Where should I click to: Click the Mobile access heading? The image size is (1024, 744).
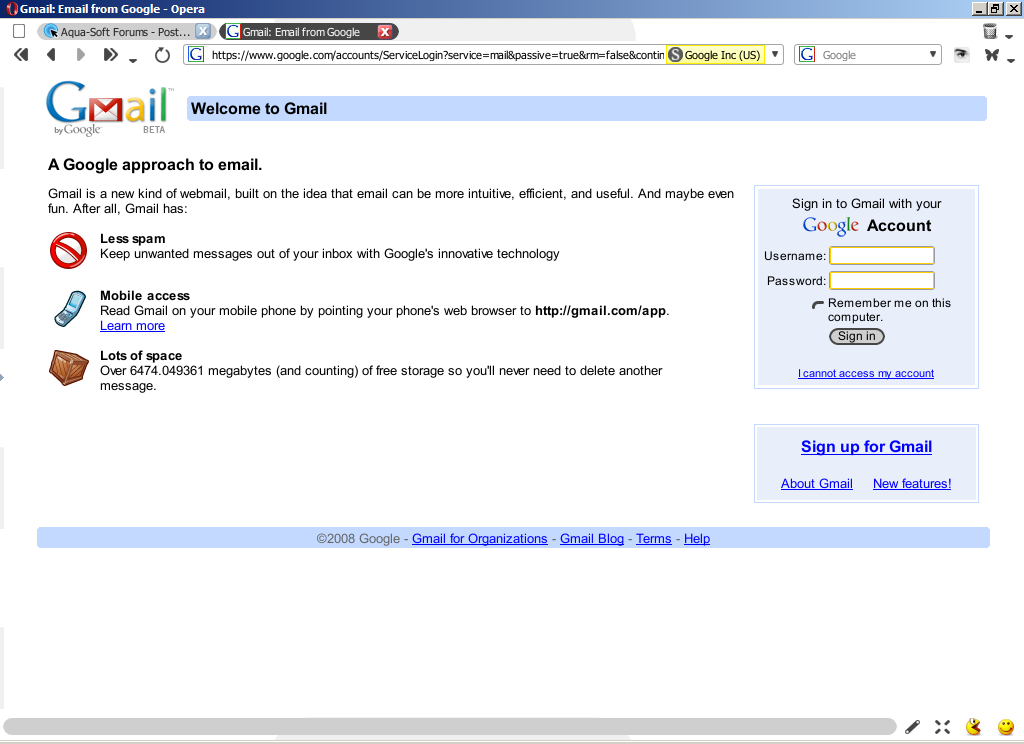click(145, 295)
